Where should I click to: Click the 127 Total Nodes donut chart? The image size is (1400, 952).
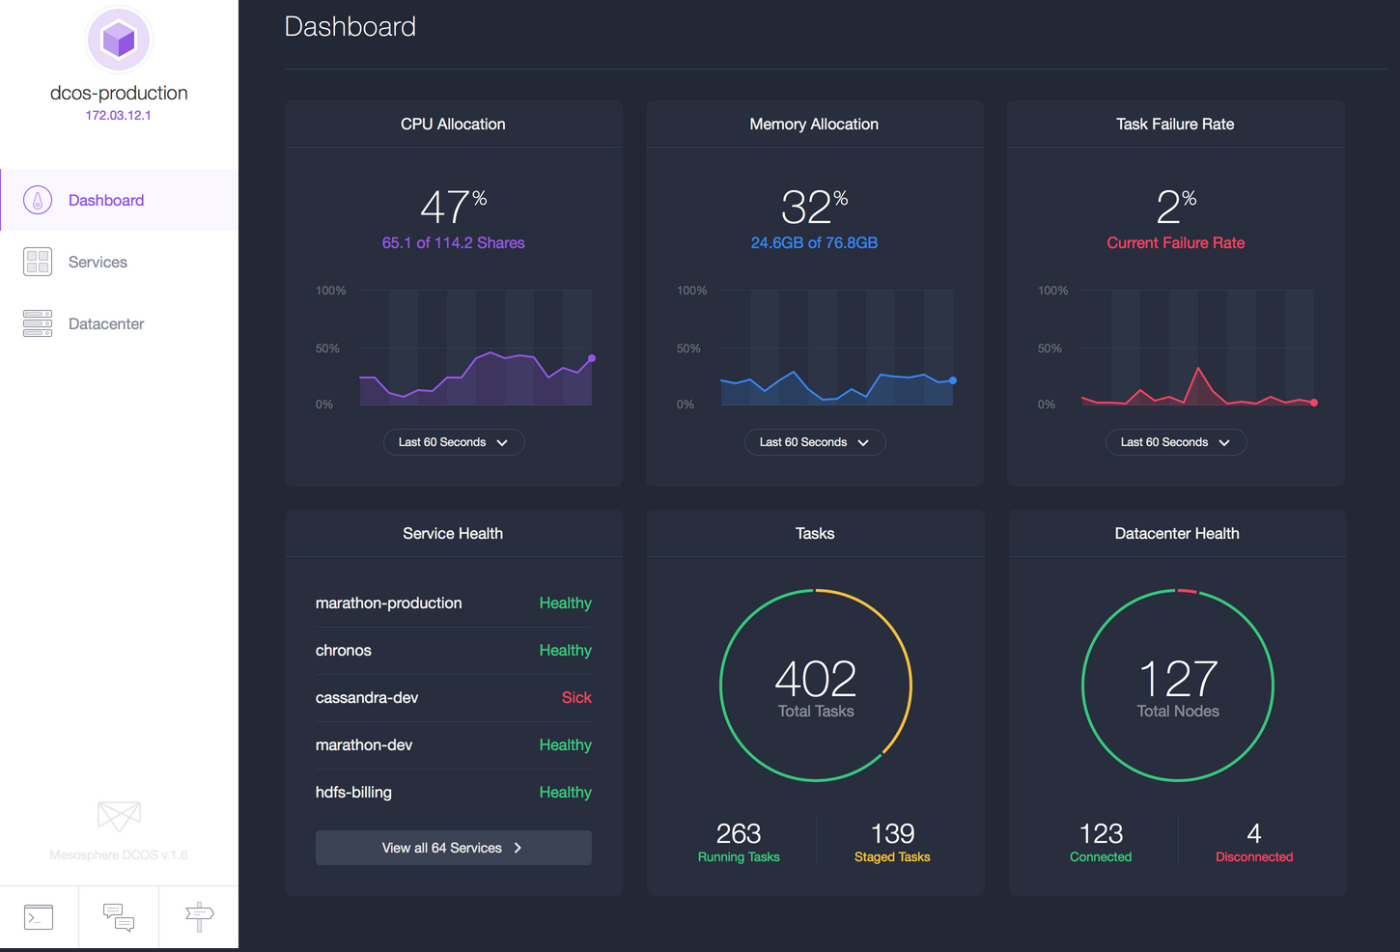1177,686
